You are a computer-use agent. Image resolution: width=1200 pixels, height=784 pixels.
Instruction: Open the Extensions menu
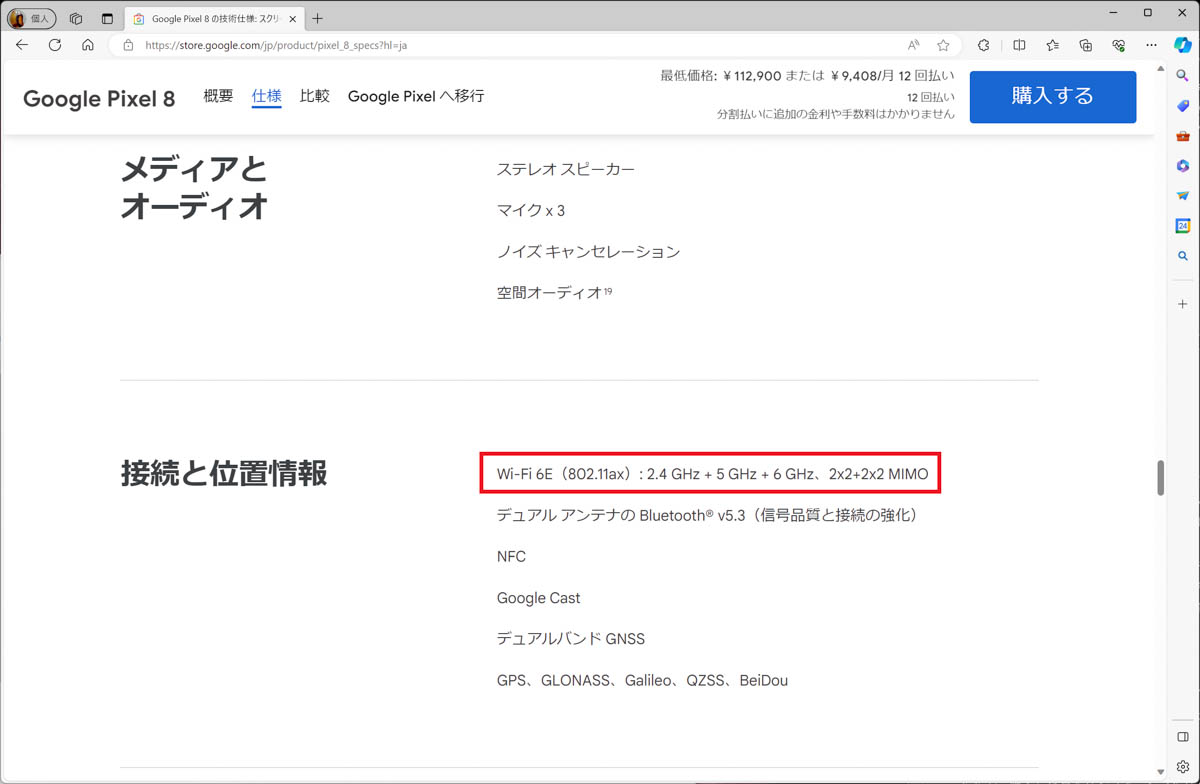click(x=984, y=45)
